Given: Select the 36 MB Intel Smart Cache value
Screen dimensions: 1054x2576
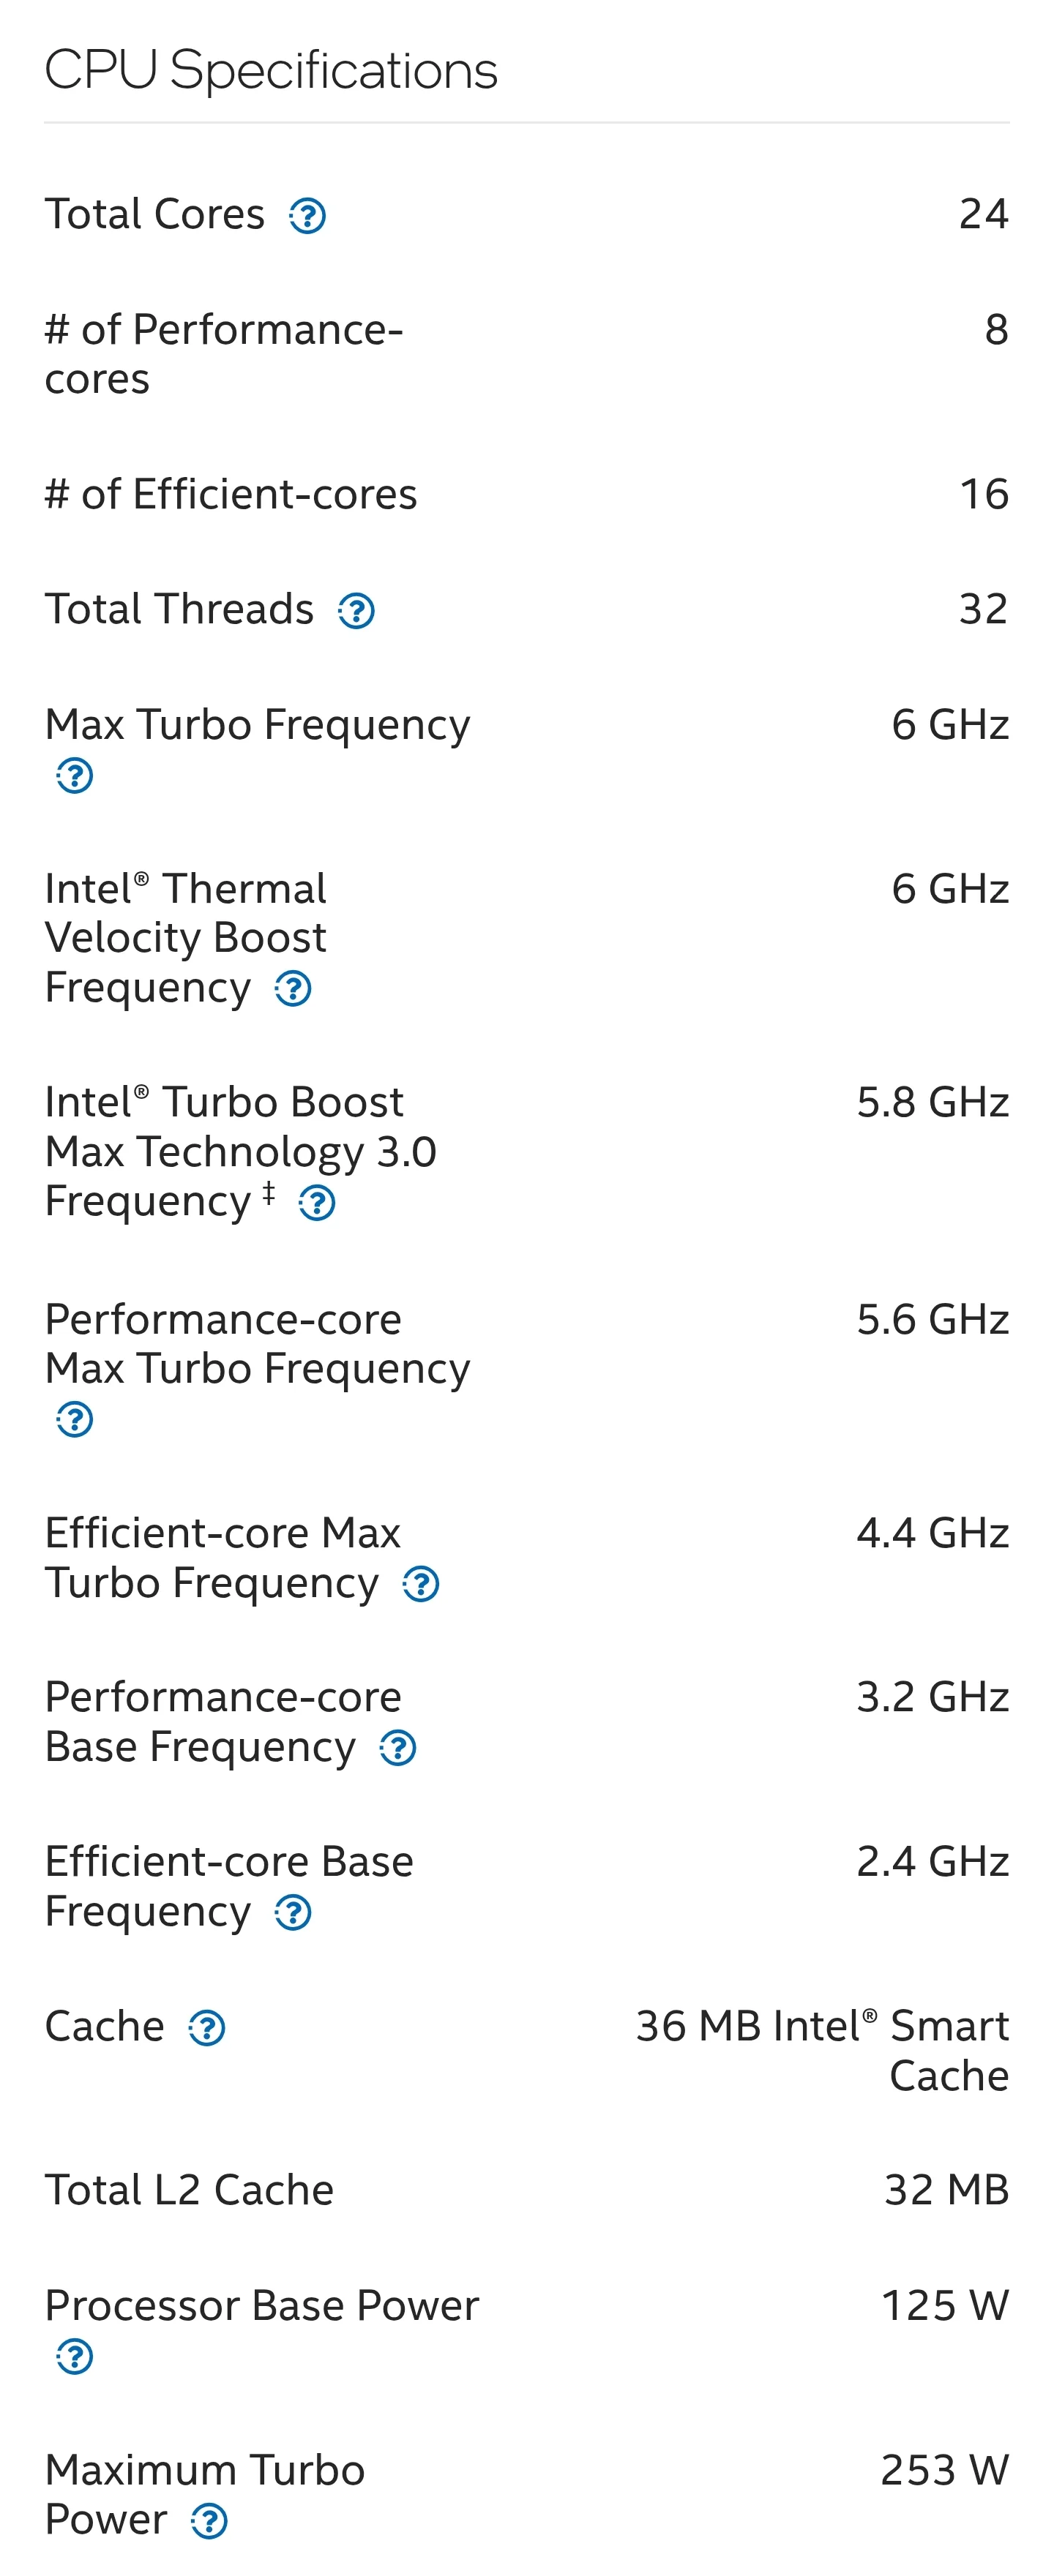Looking at the screenshot, I should tap(822, 2050).
